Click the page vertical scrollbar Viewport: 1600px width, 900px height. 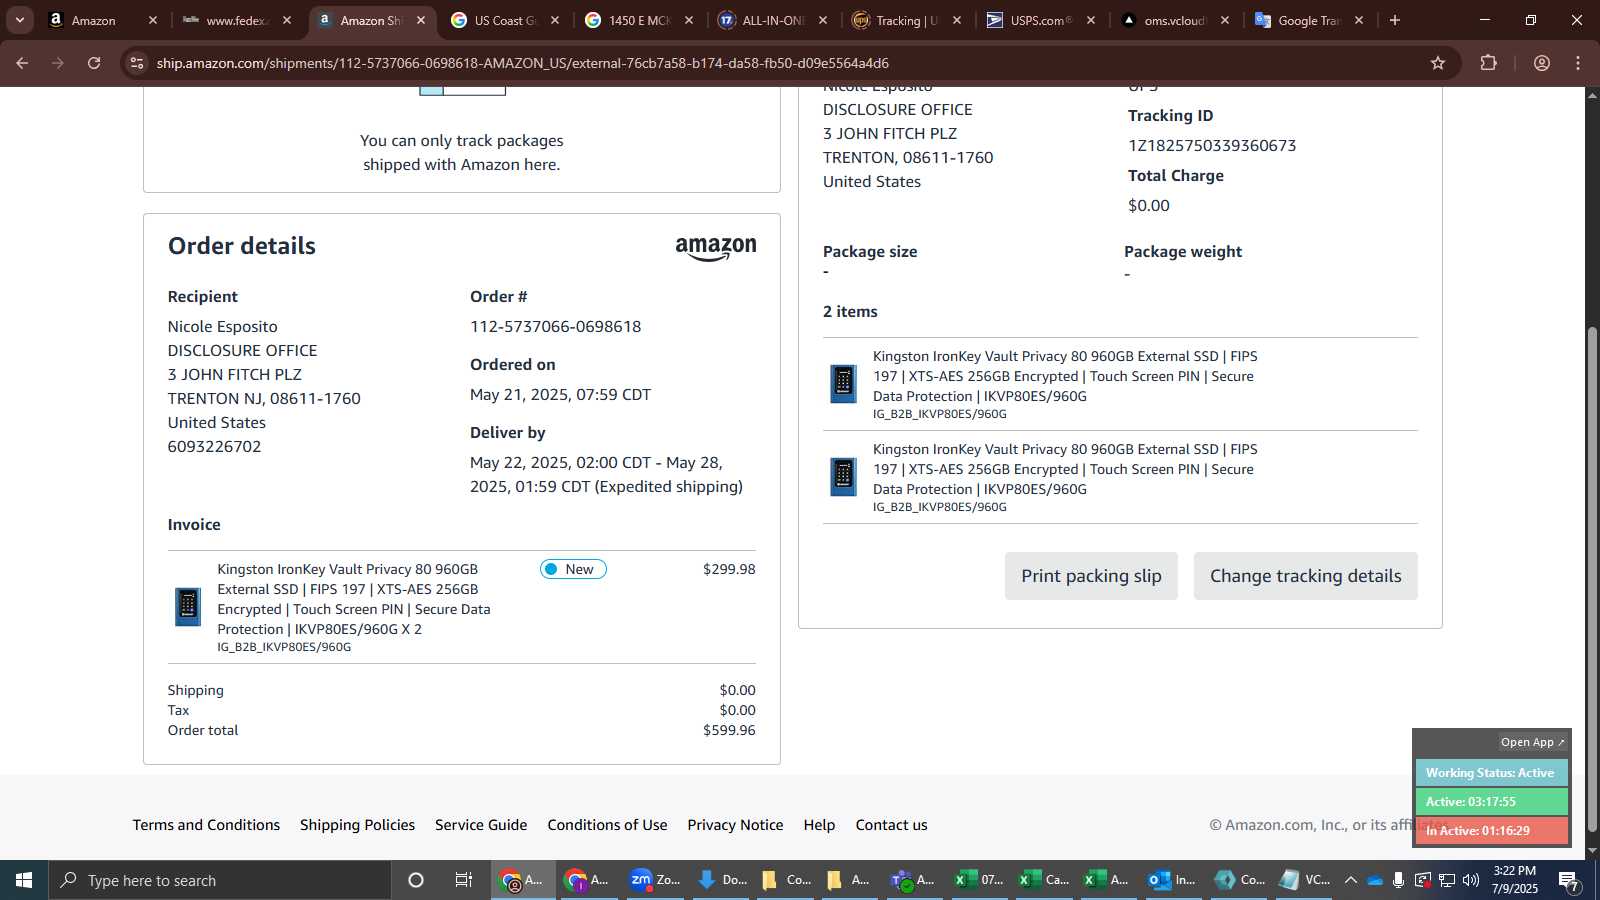[x=1592, y=580]
